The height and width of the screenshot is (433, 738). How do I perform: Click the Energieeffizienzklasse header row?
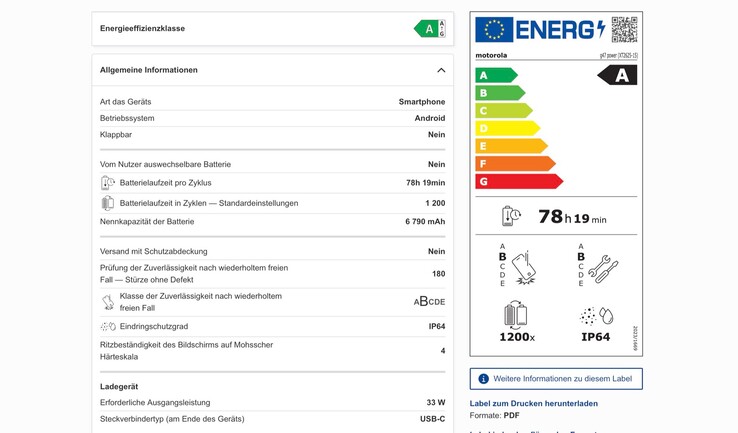click(x=273, y=29)
